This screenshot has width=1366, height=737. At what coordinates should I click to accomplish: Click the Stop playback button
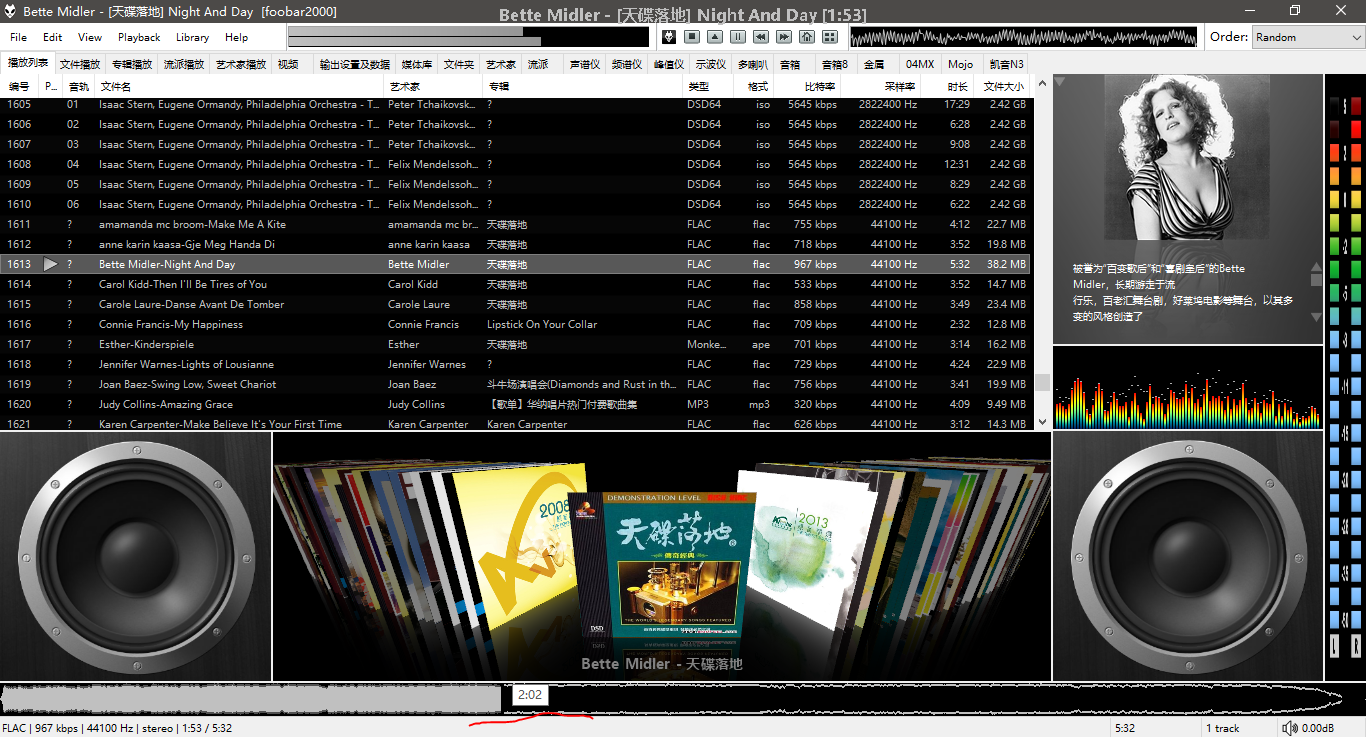[692, 37]
